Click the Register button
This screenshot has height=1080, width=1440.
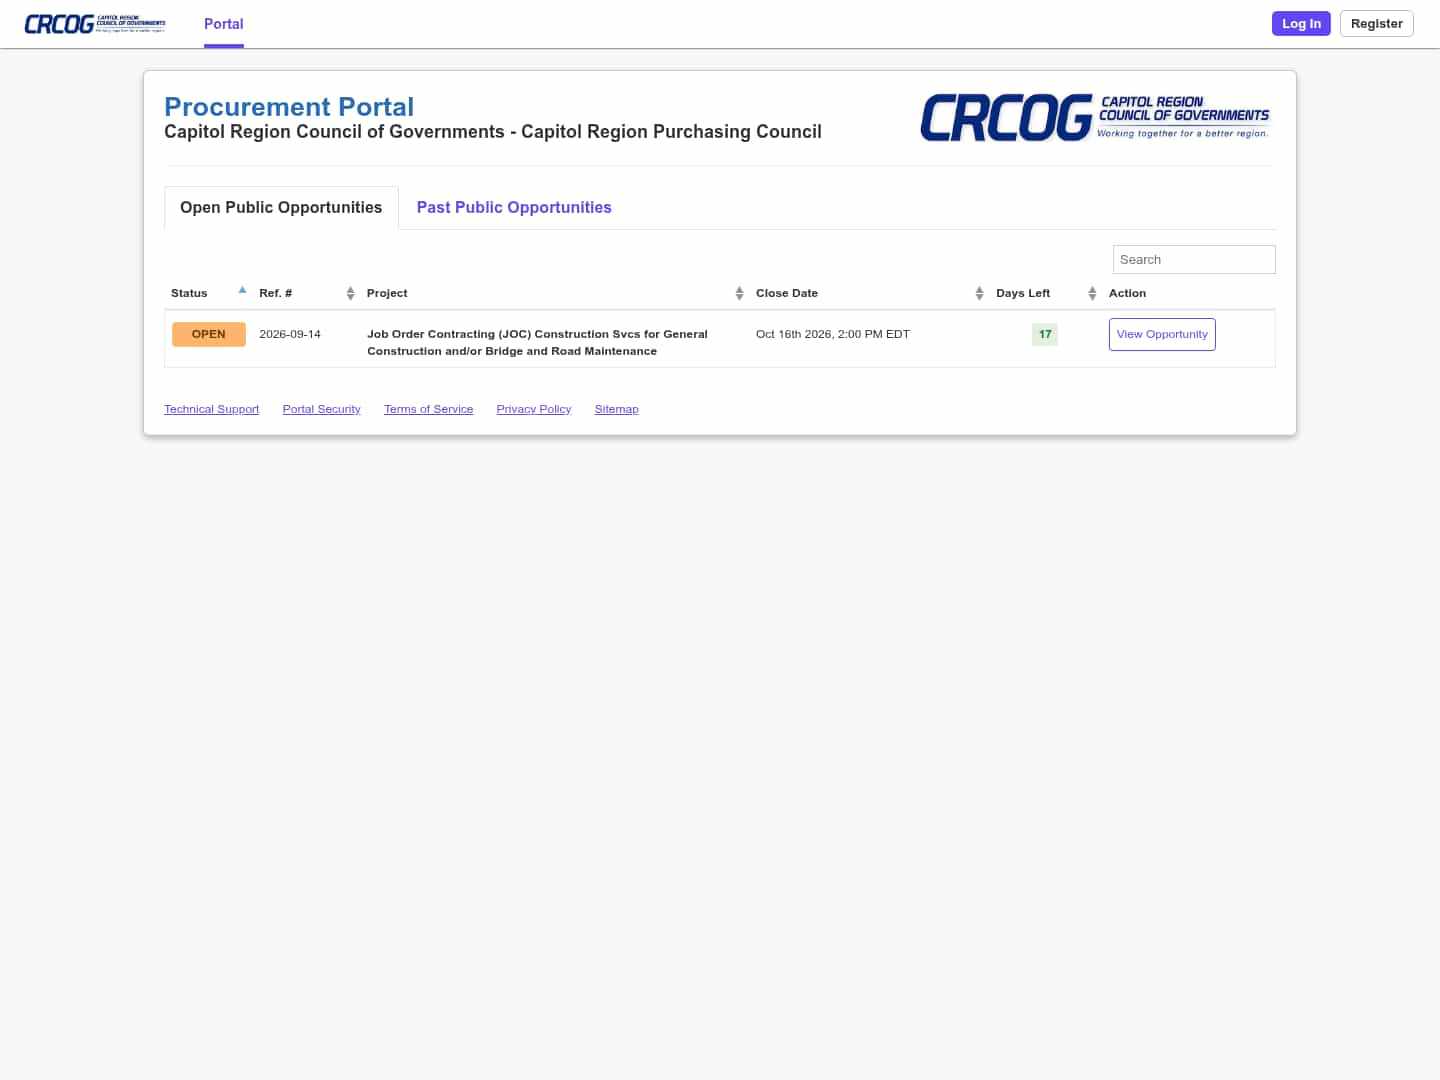point(1377,24)
